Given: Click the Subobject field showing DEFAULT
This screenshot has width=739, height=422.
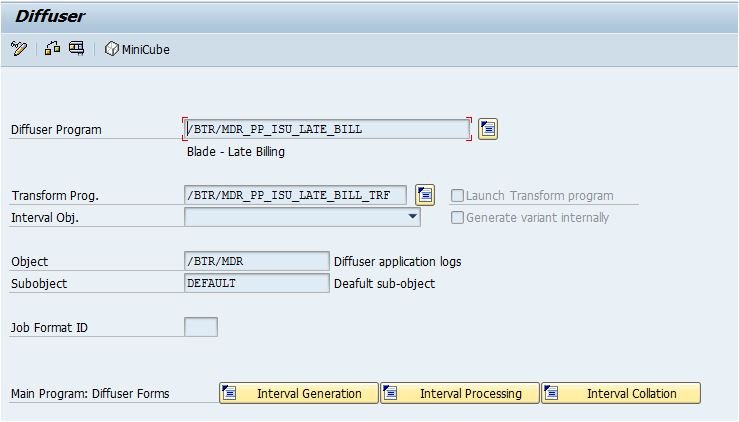Looking at the screenshot, I should pos(256,283).
